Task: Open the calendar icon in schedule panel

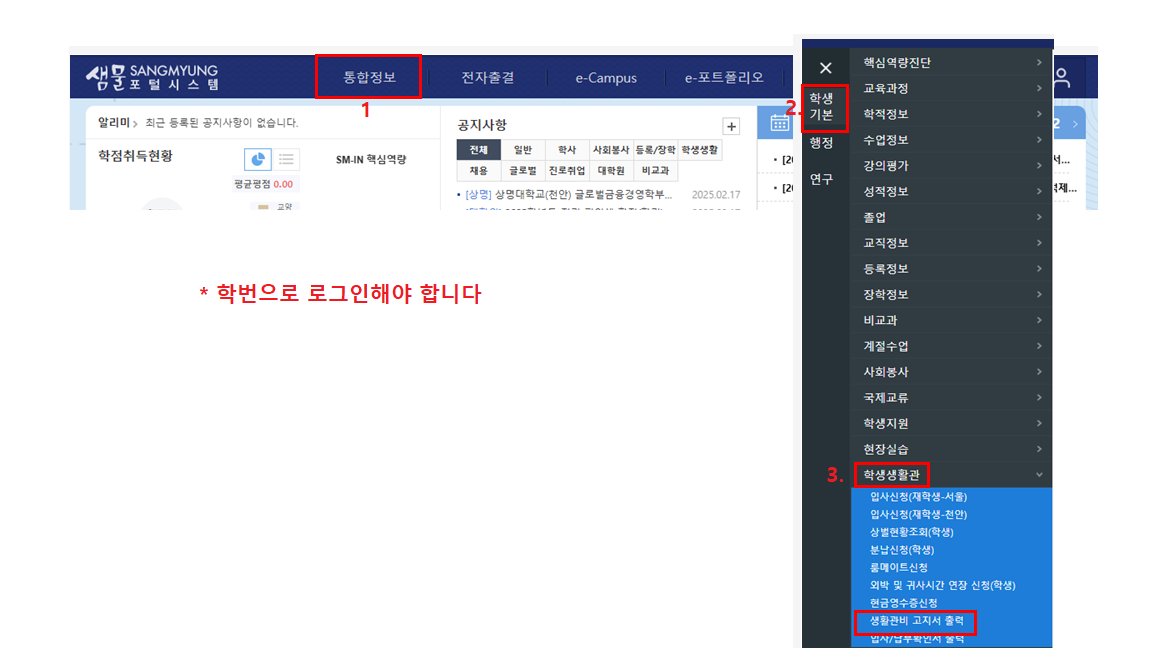Action: point(779,123)
